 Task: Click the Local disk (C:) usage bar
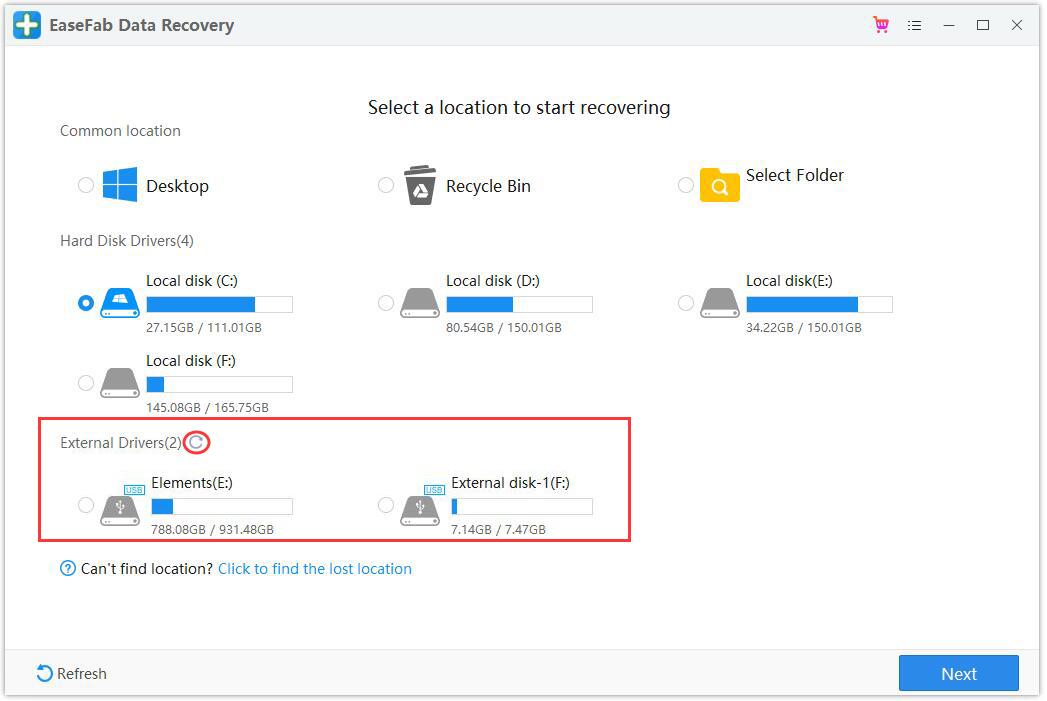click(x=220, y=304)
